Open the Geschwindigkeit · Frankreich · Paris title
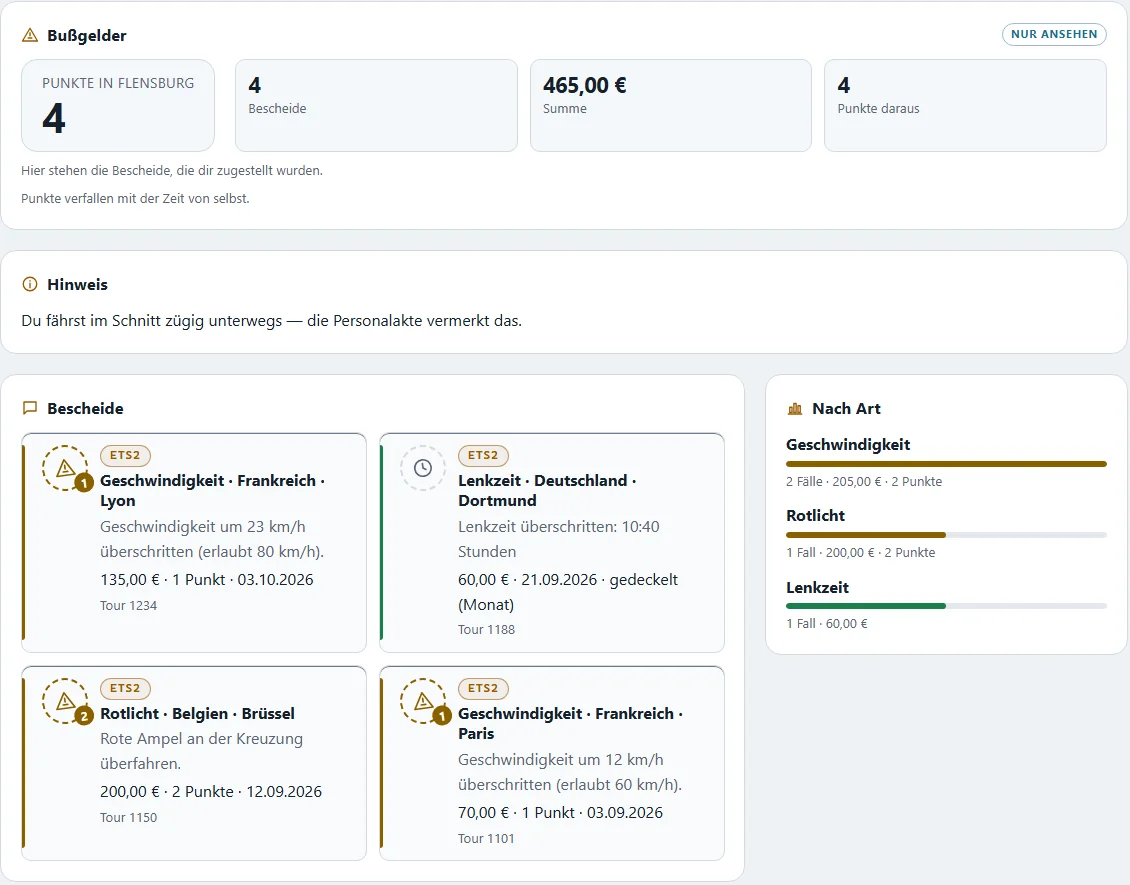 tap(571, 724)
